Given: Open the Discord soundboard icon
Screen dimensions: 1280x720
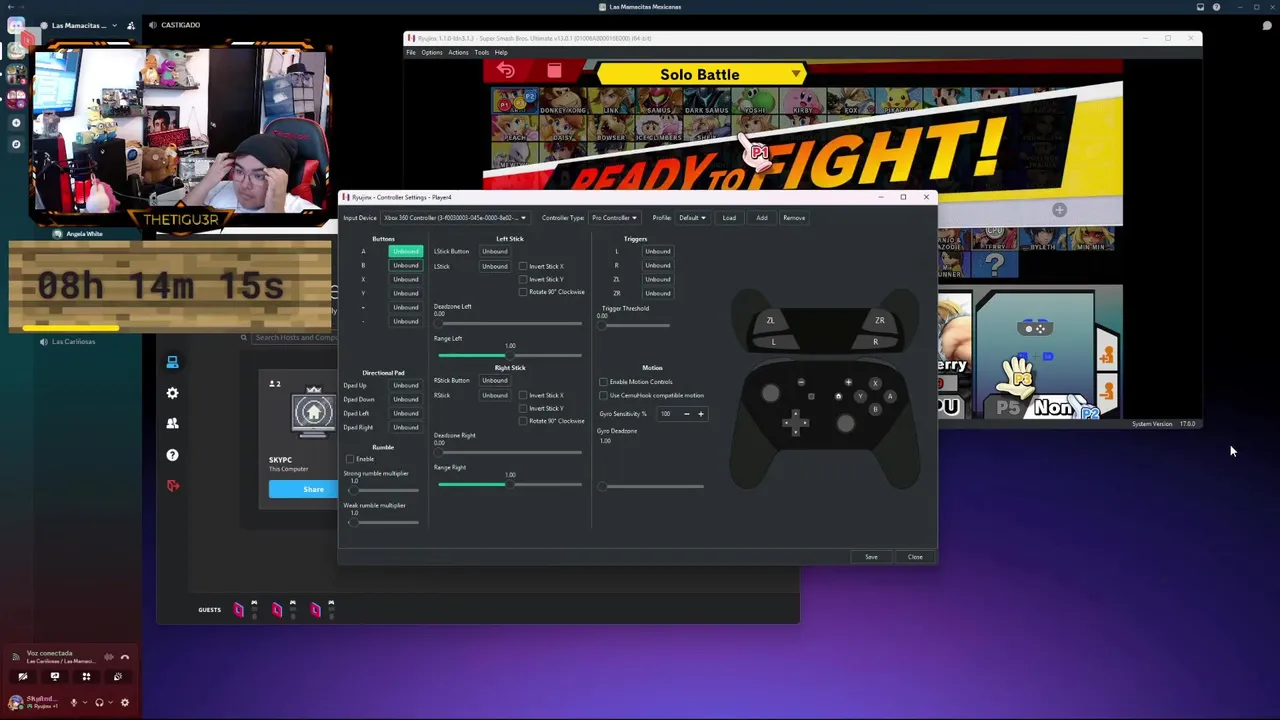Looking at the screenshot, I should [117, 677].
